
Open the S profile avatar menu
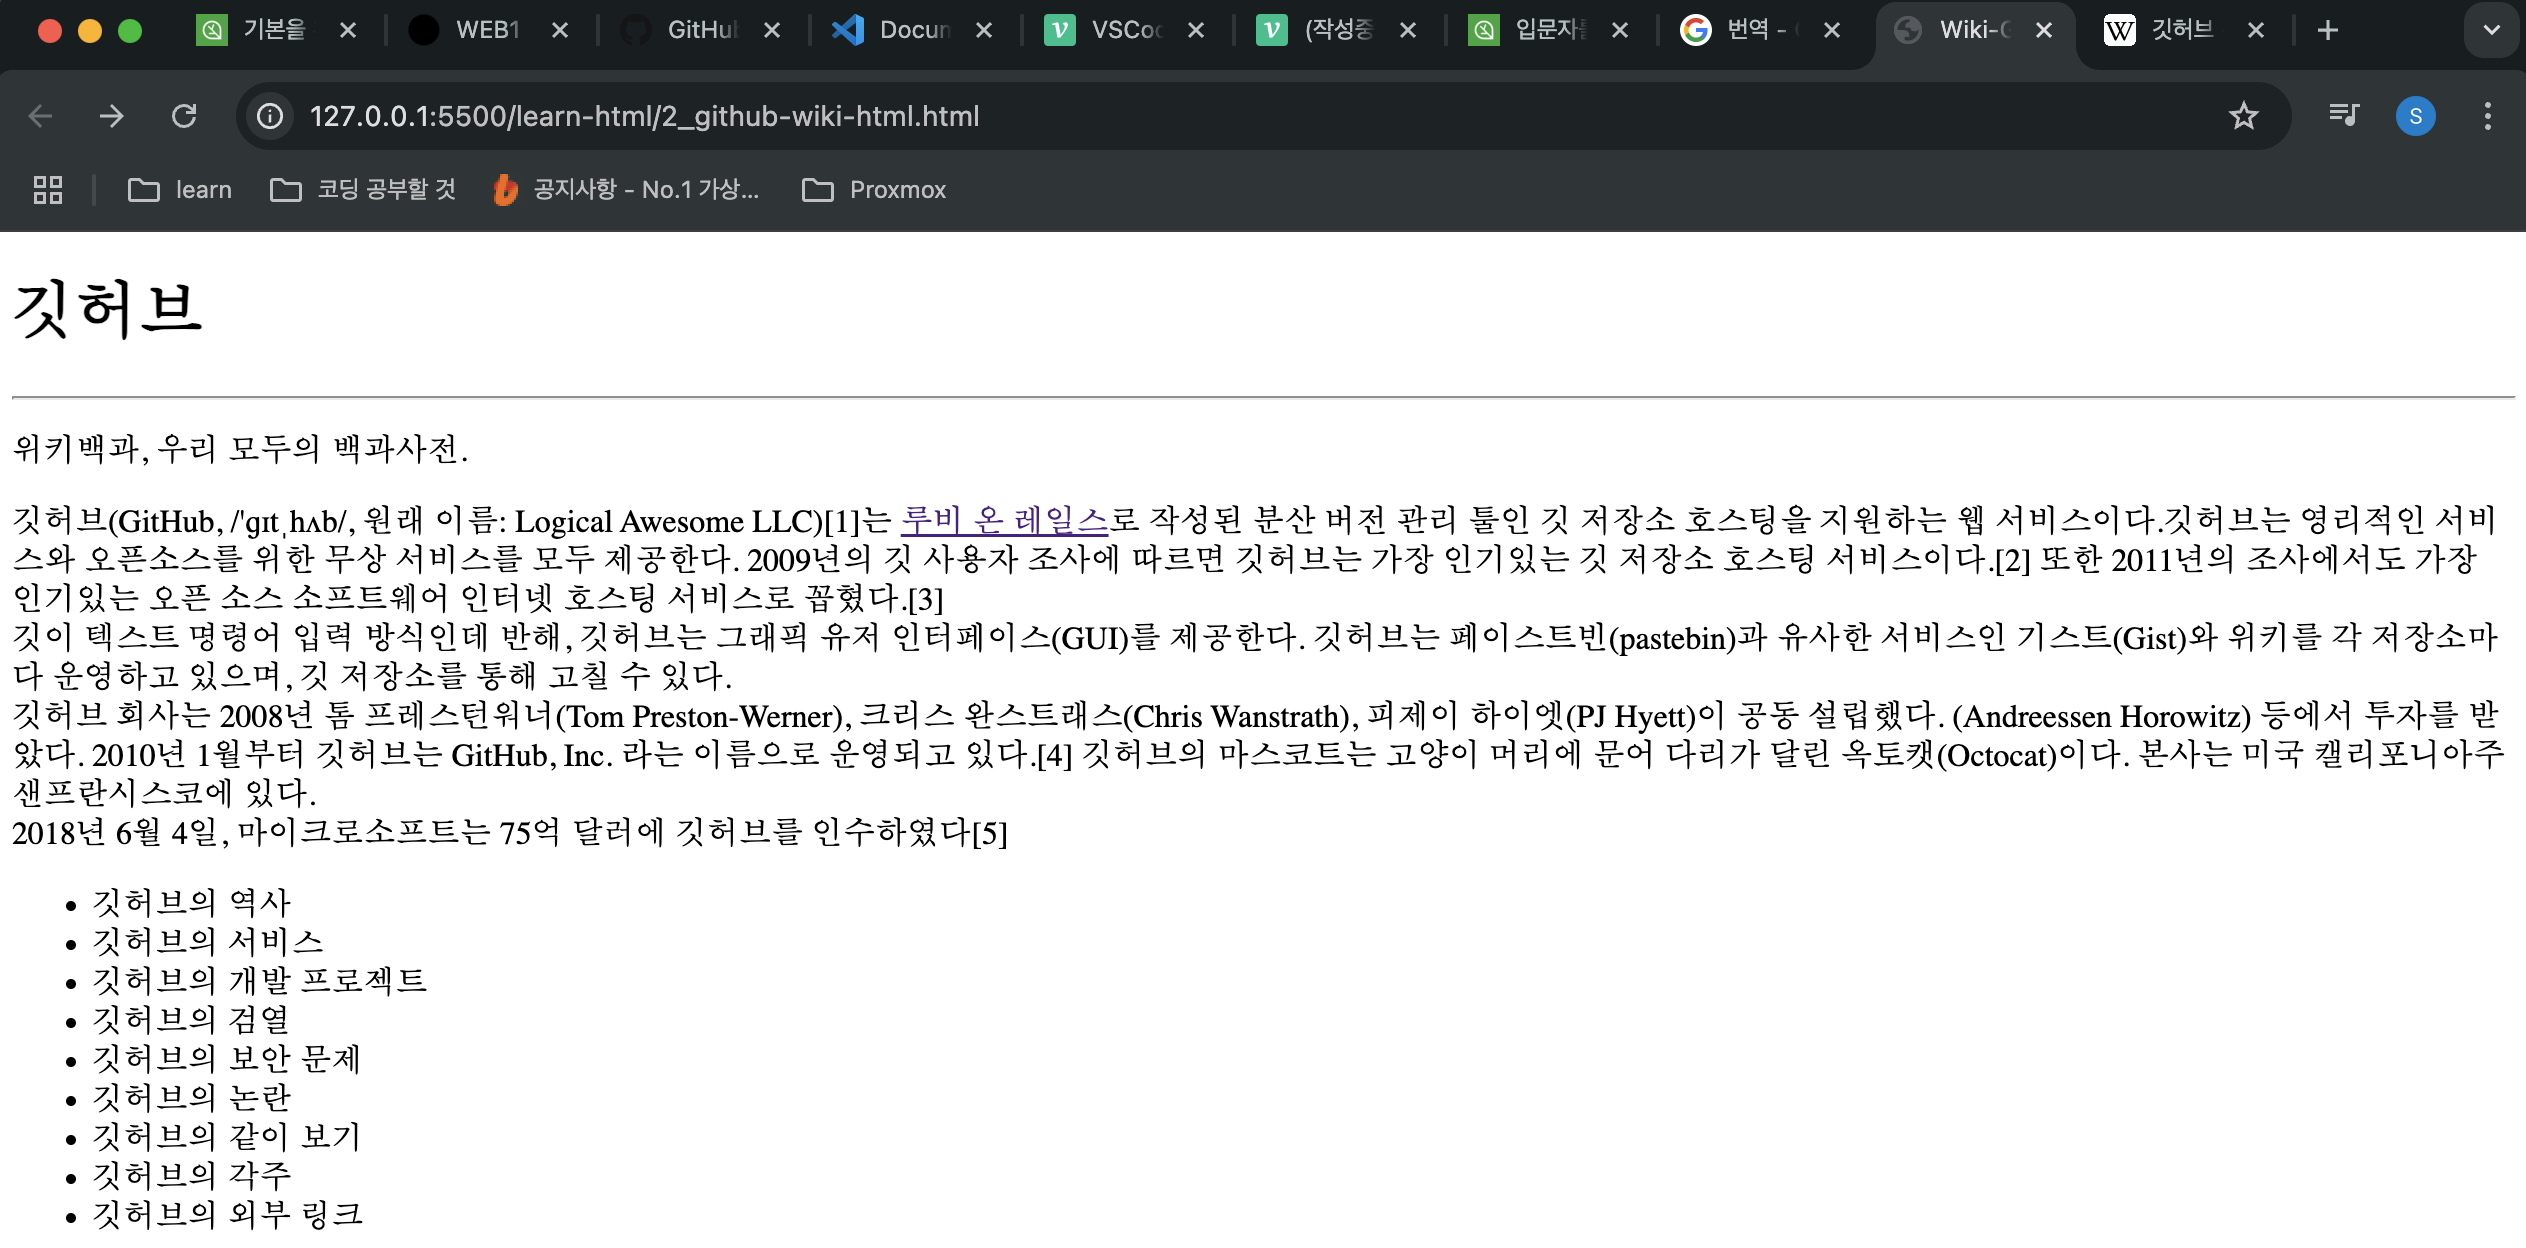tap(2415, 116)
